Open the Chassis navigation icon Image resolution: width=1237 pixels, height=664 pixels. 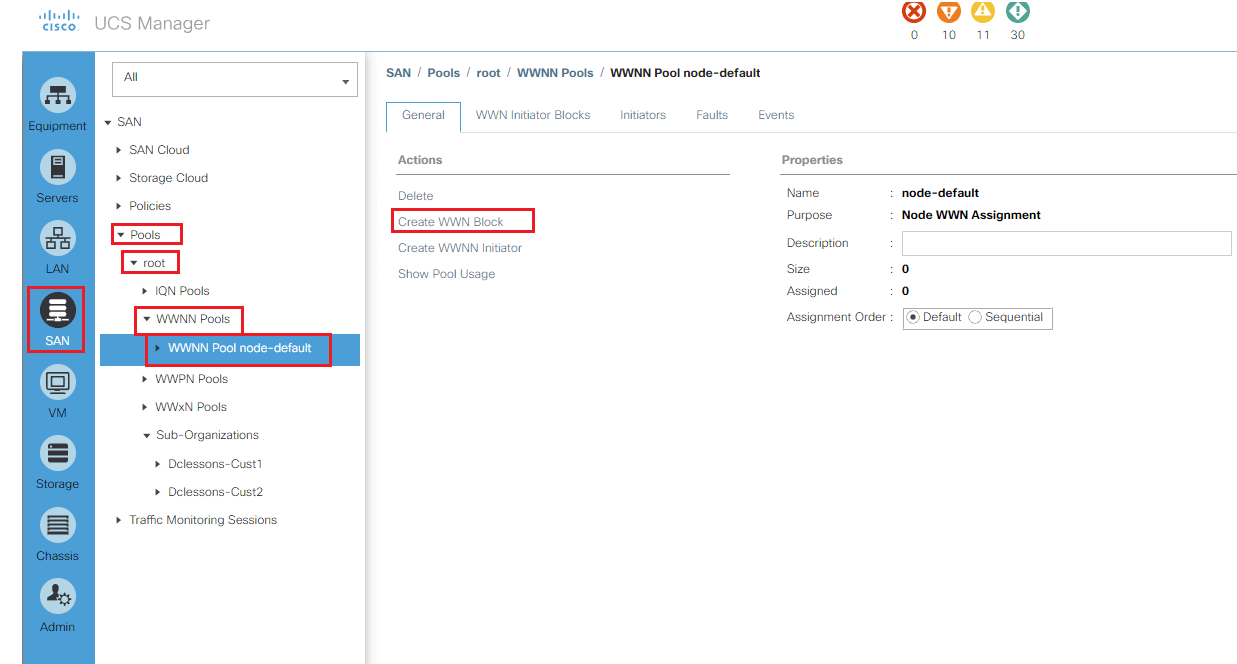[x=57, y=526]
